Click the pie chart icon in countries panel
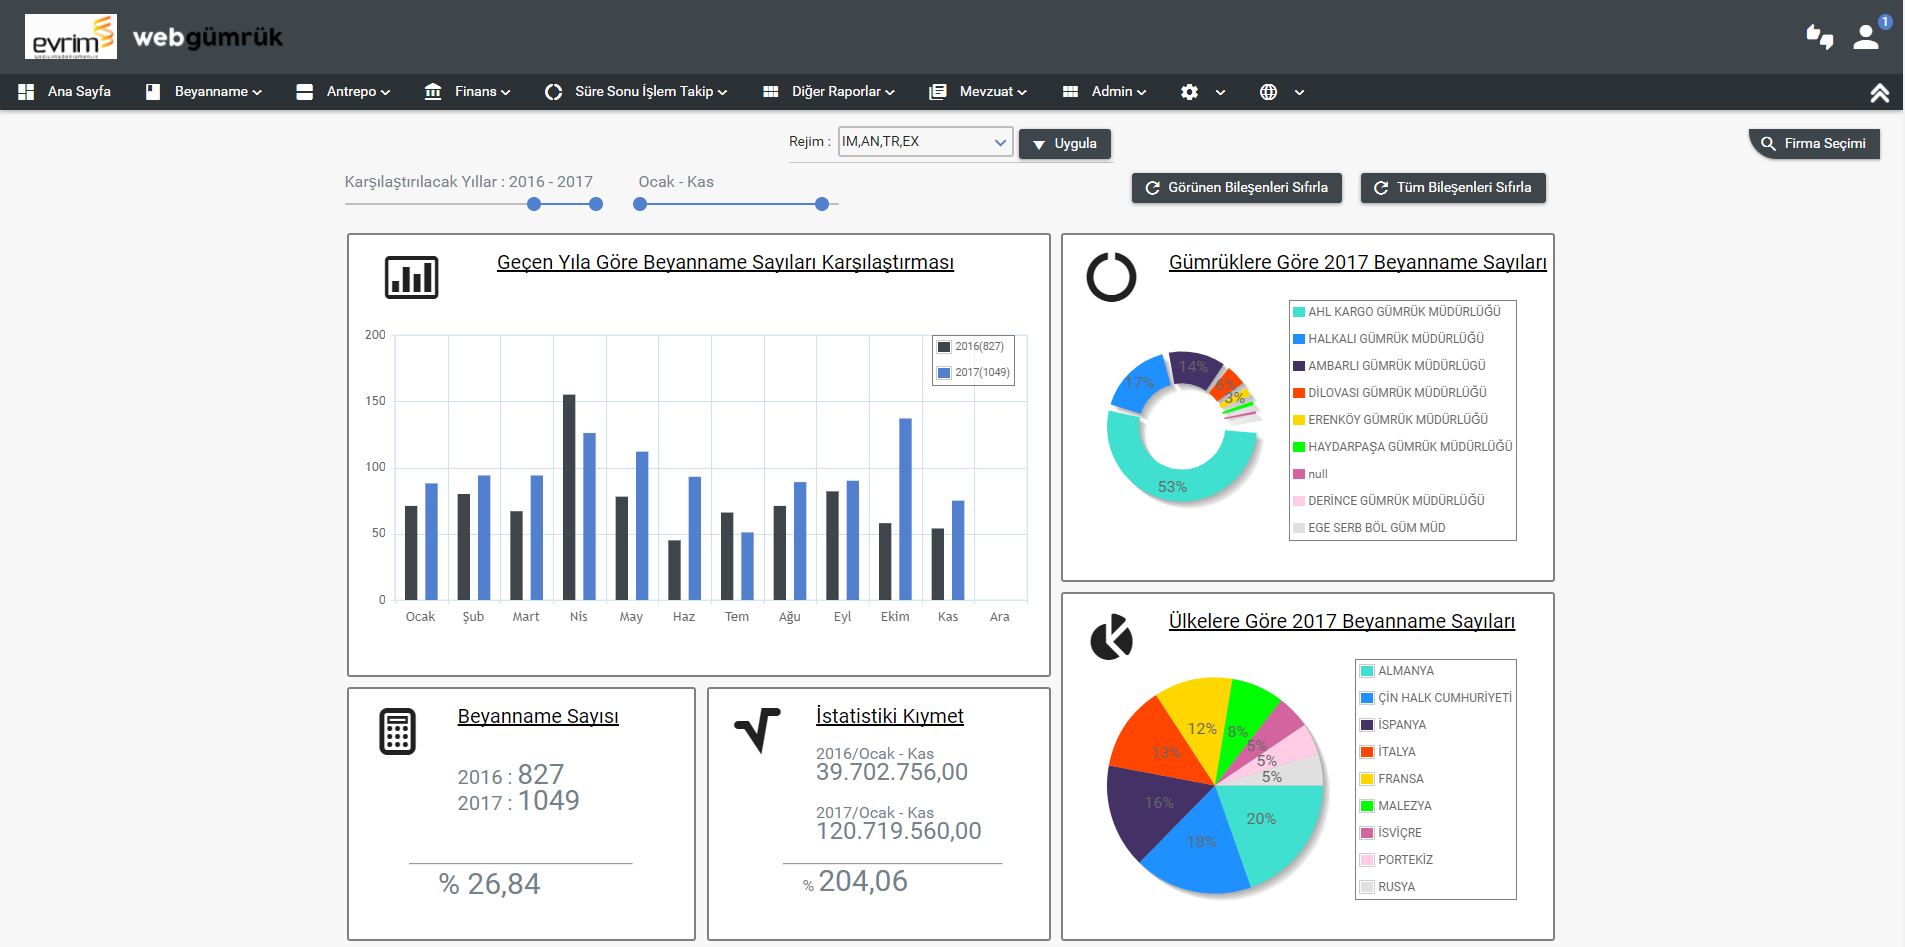This screenshot has width=1905, height=947. coord(1112,637)
